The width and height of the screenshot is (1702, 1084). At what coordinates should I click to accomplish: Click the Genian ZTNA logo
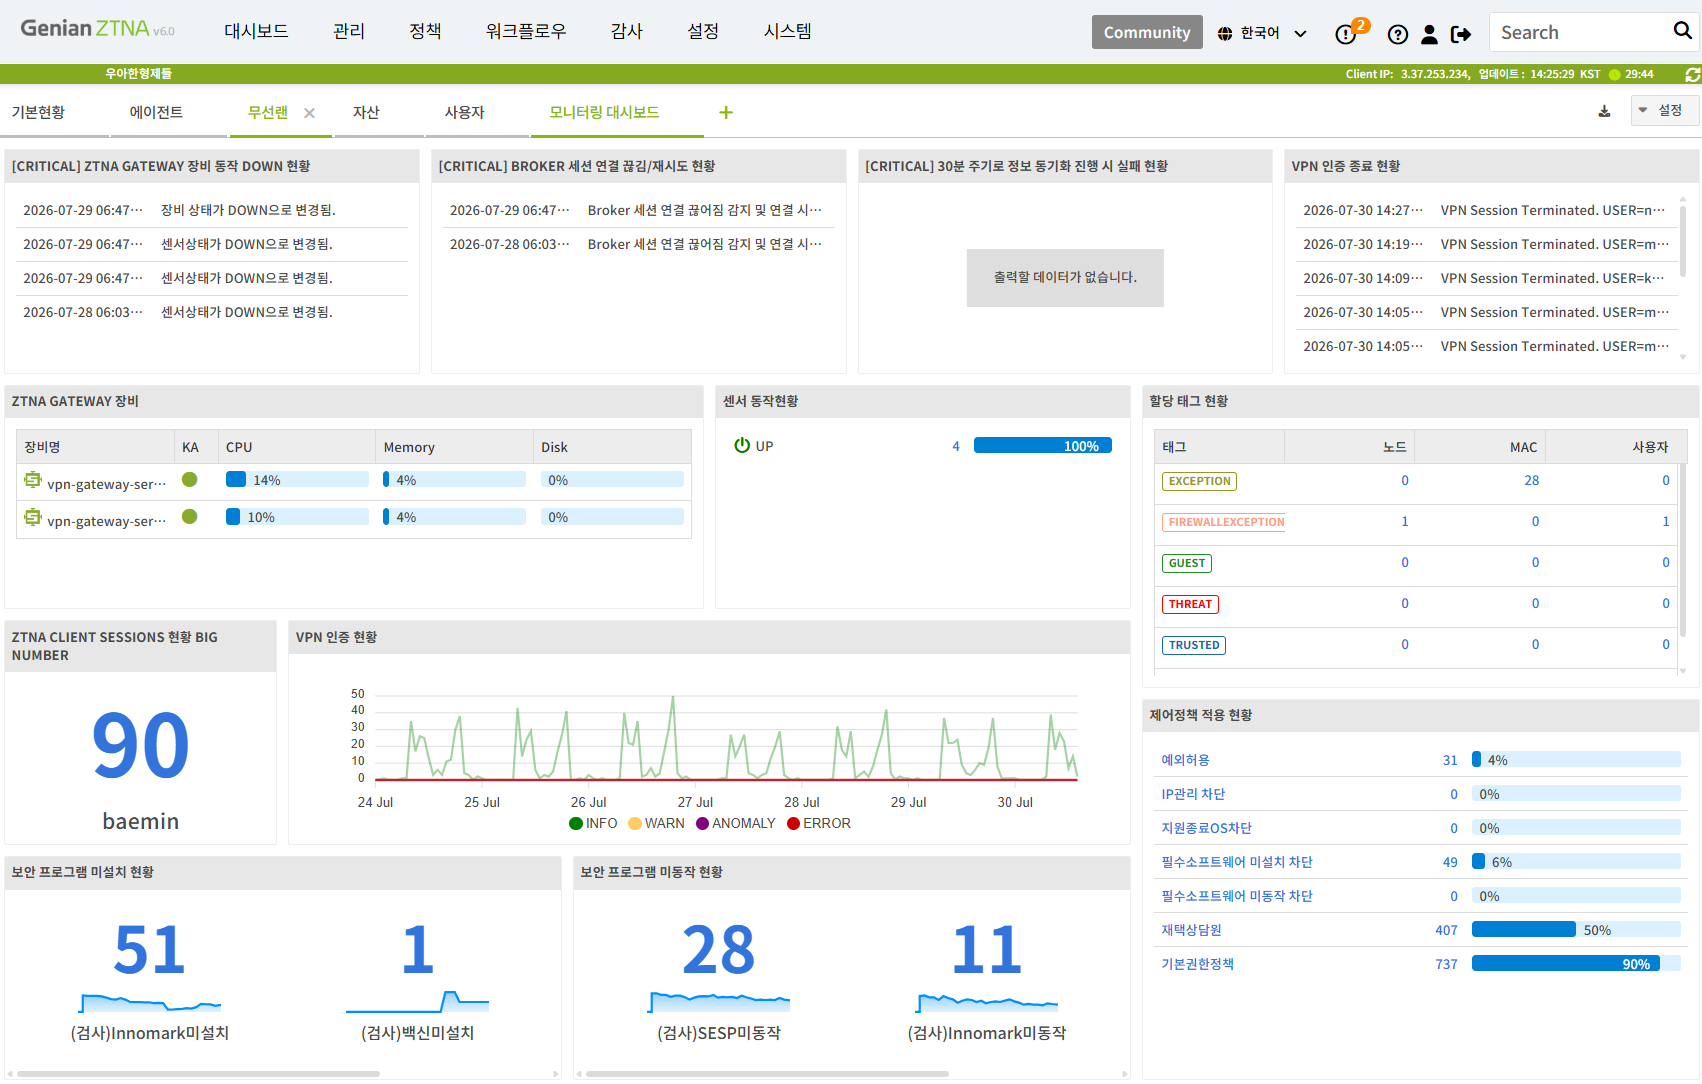[97, 29]
